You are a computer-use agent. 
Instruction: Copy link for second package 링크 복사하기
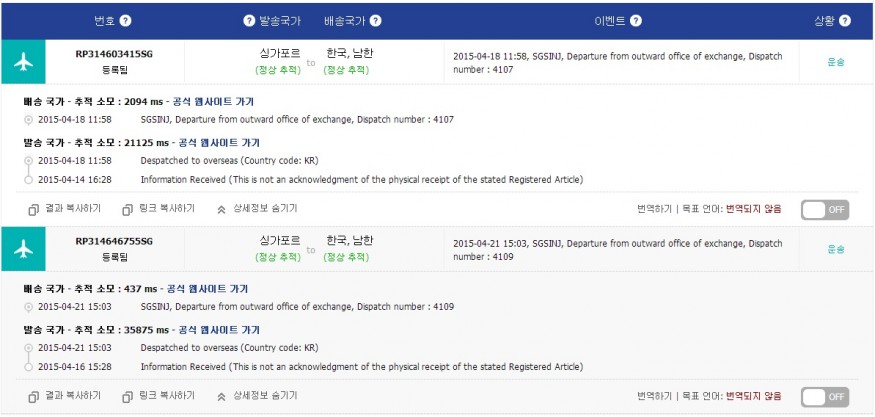tap(158, 396)
